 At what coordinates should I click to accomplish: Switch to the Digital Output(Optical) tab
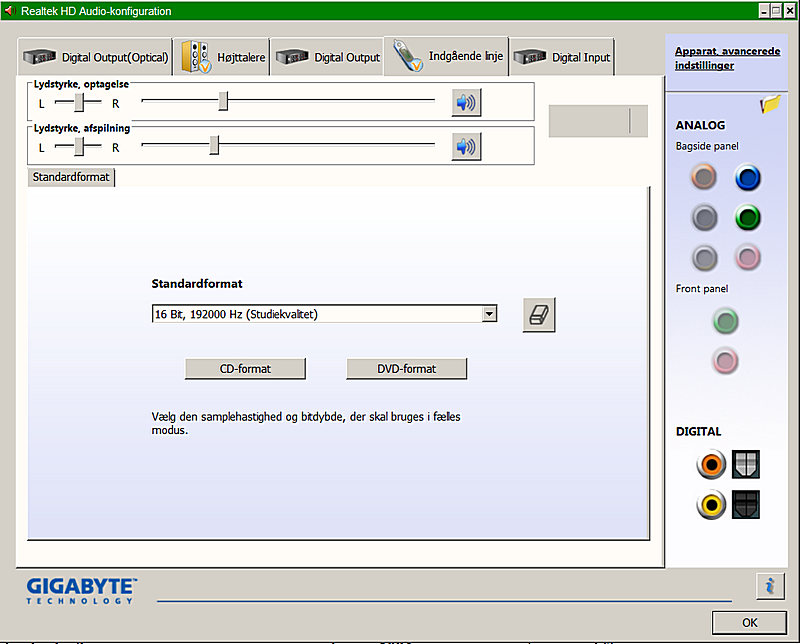click(95, 57)
